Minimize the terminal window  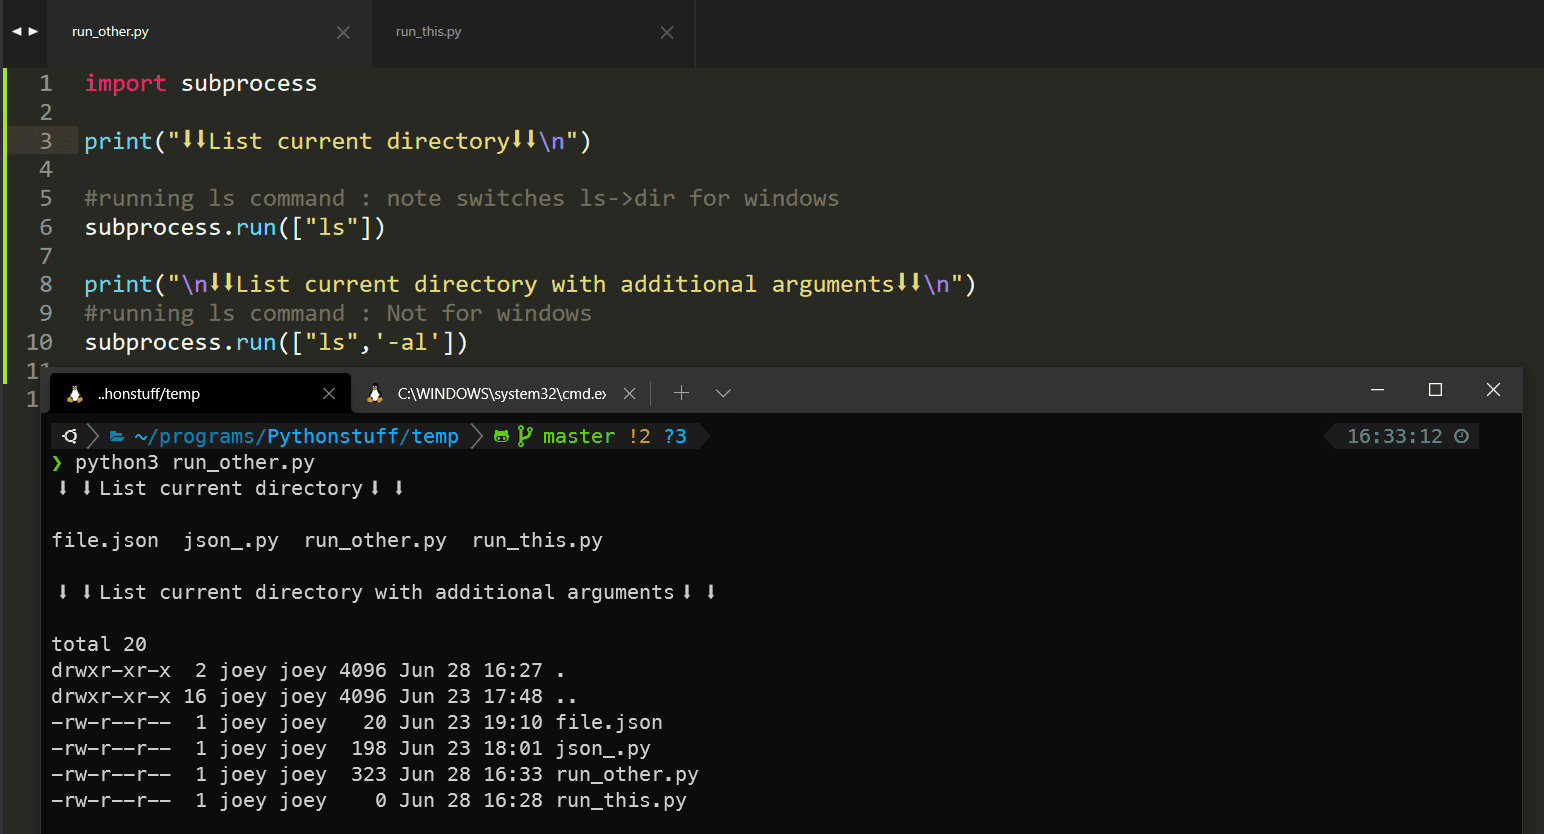coord(1377,390)
